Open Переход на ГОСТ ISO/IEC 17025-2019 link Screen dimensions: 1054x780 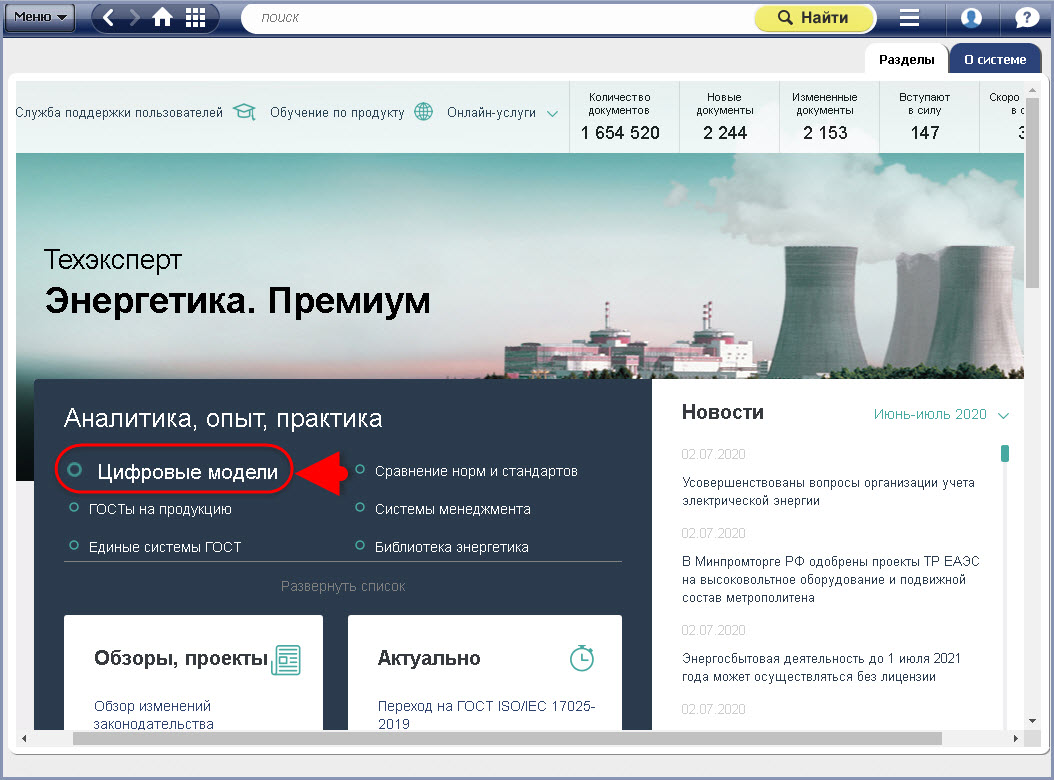click(486, 715)
